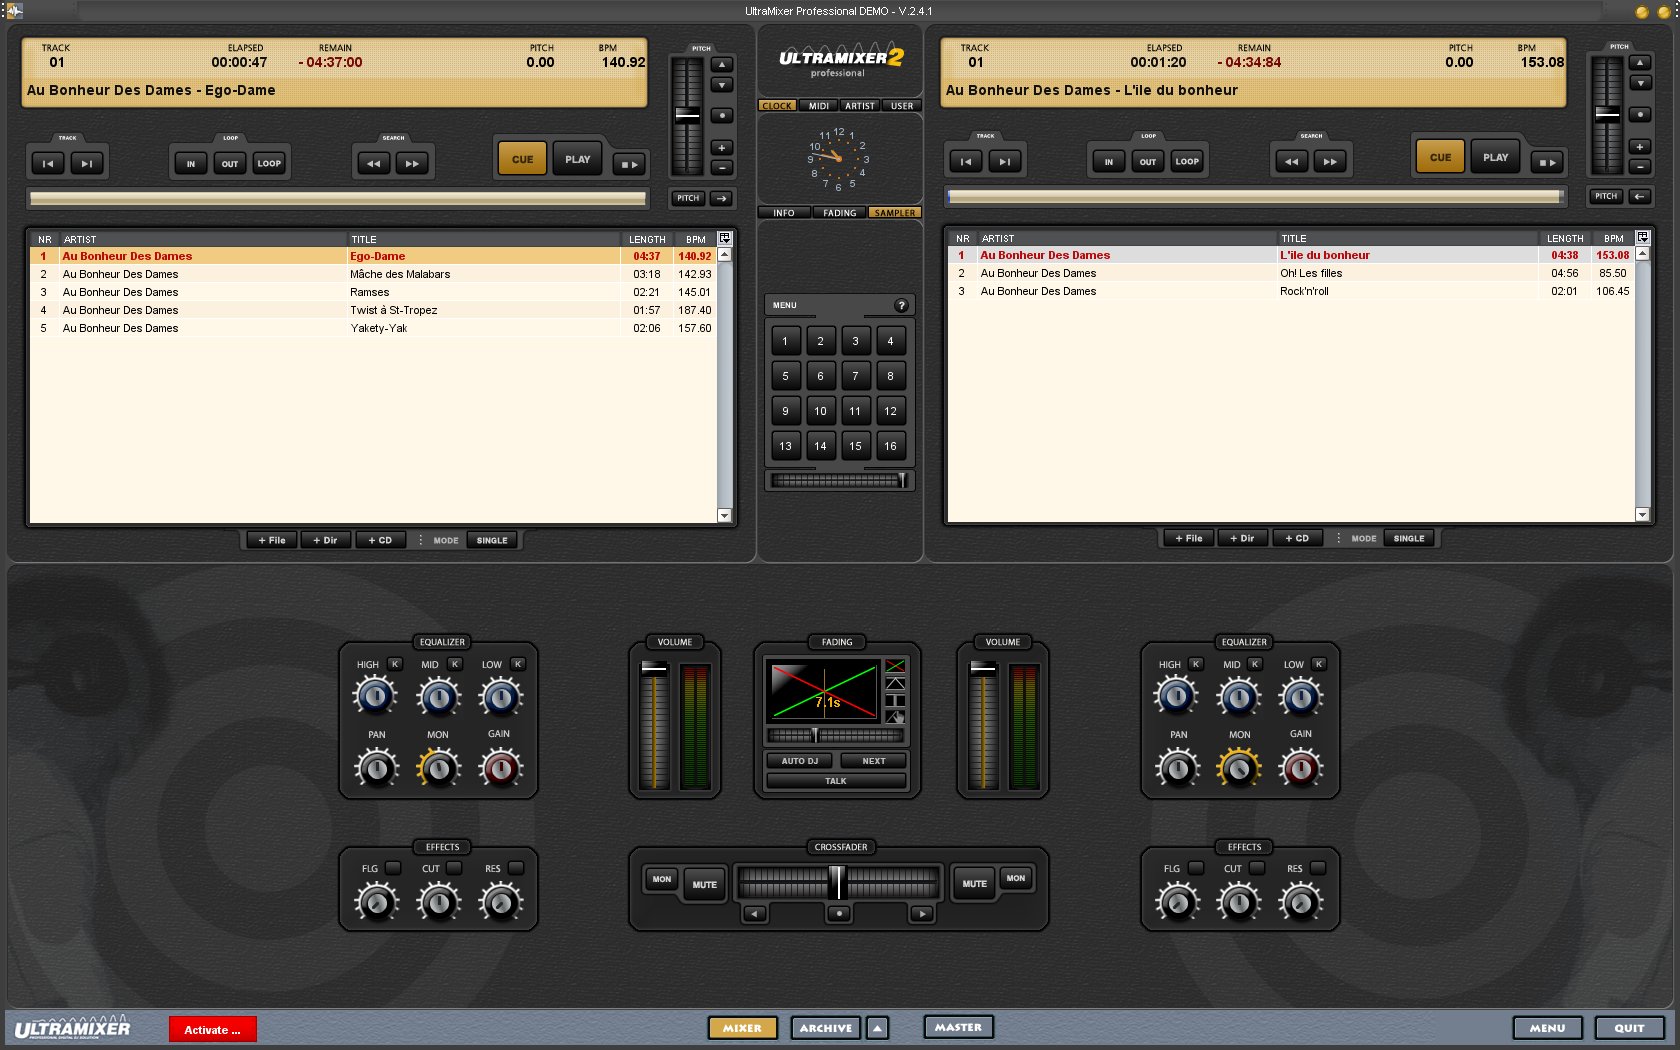Change right playlist SINGLE mode selector
Screen dimensions: 1680x1050
[x=1409, y=538]
